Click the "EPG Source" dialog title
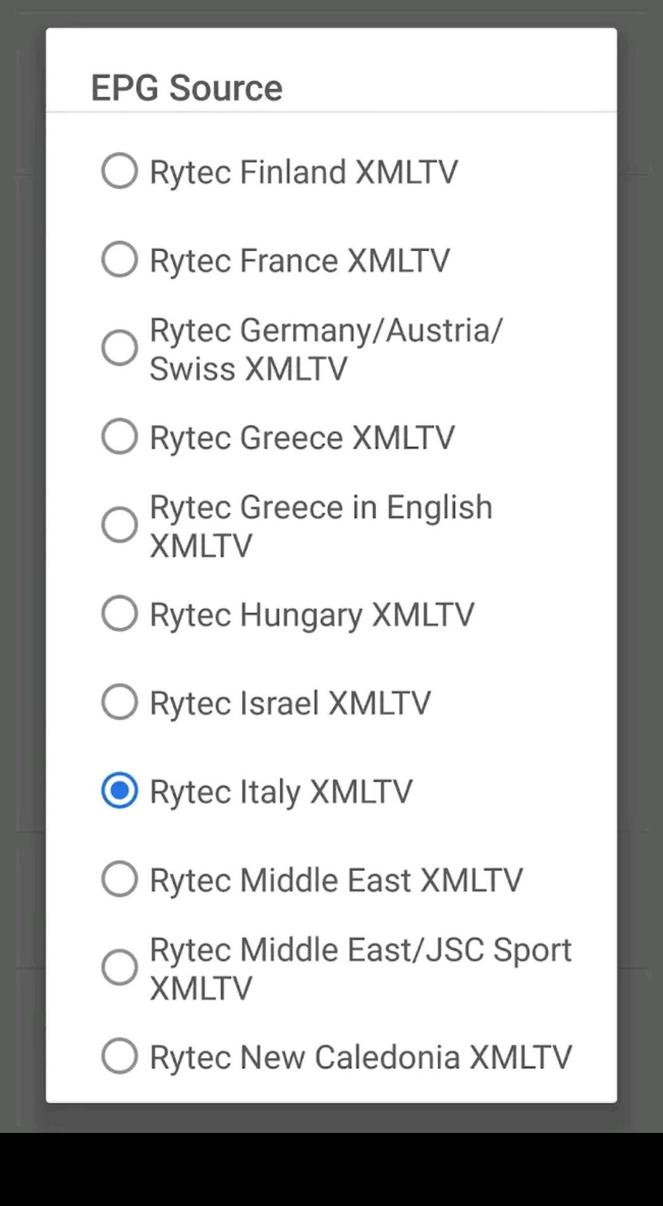 186,88
